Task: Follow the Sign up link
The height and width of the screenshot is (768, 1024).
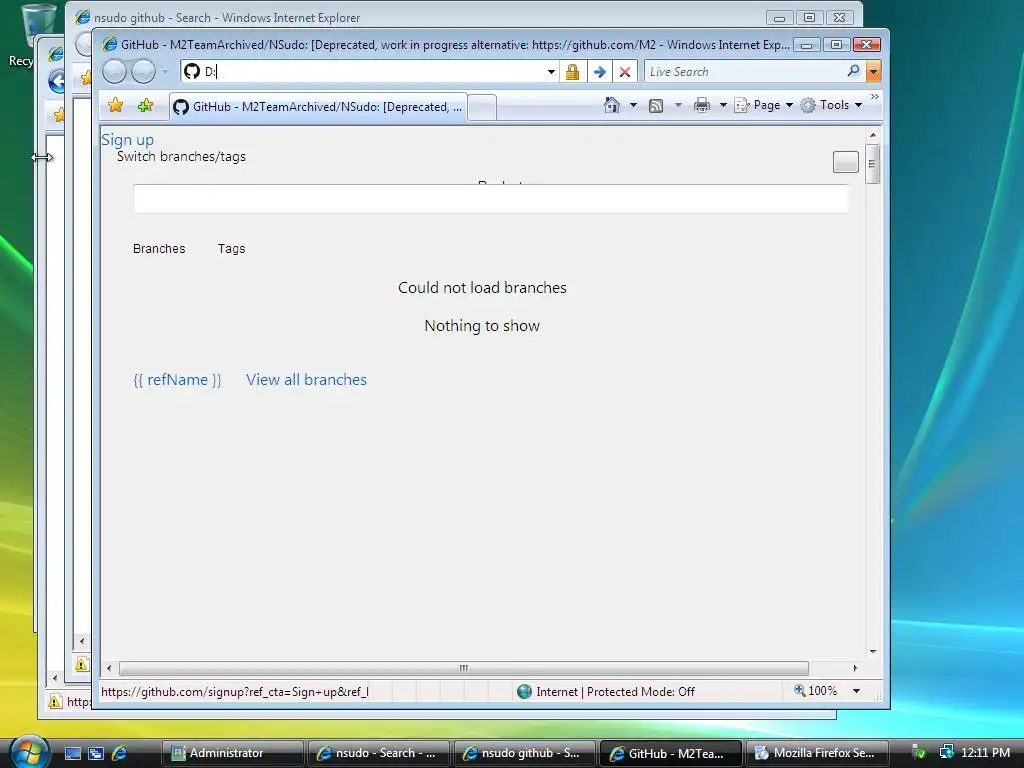Action: (x=127, y=140)
